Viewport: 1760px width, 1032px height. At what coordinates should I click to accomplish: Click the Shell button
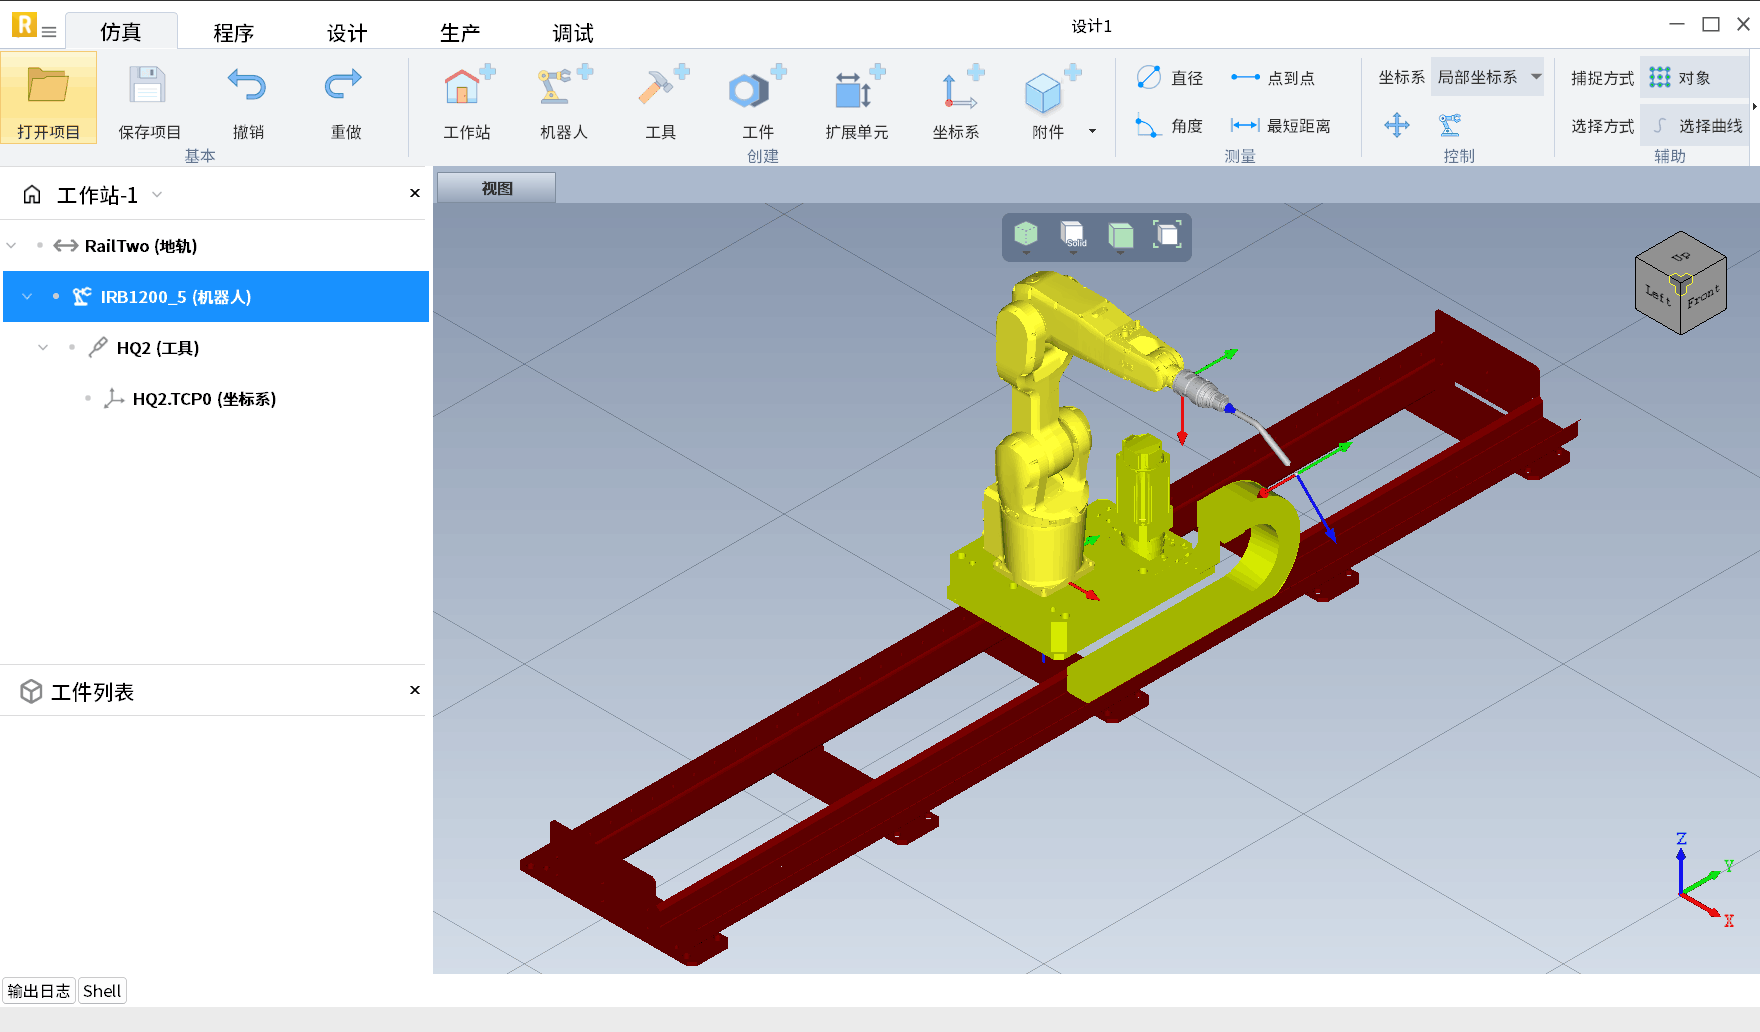pyautogui.click(x=102, y=991)
